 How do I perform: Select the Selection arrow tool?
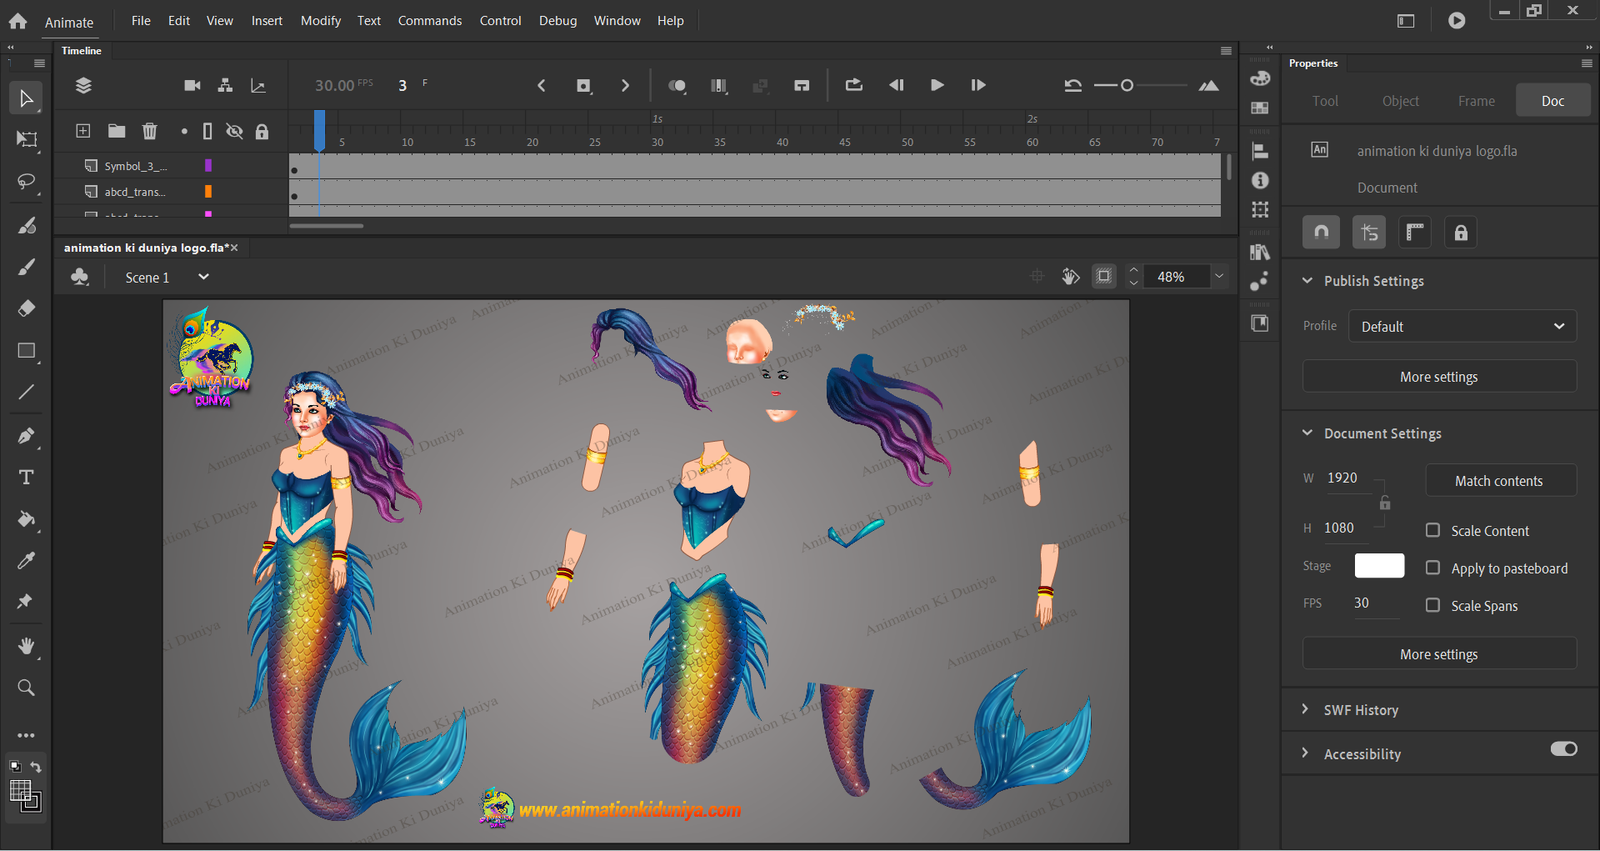(26, 98)
